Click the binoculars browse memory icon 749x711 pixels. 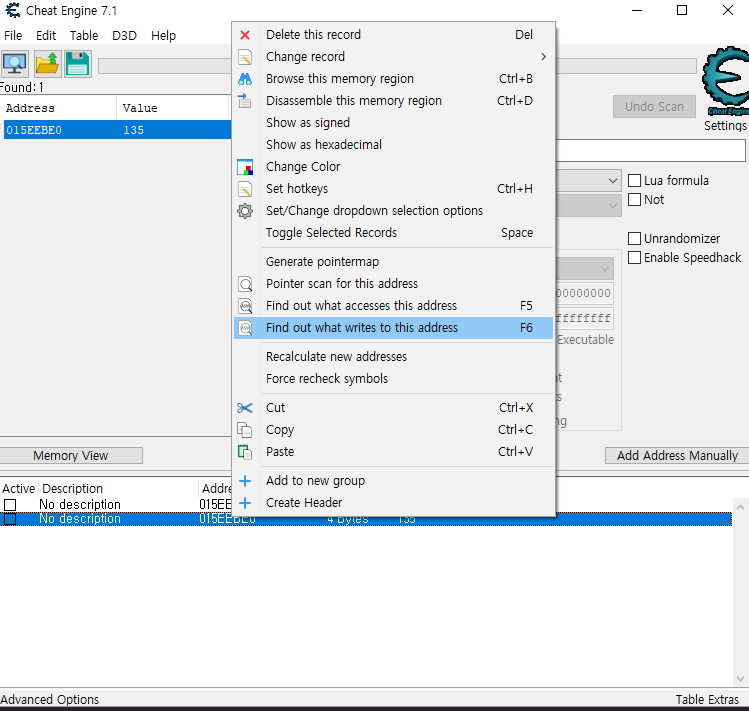[245, 79]
